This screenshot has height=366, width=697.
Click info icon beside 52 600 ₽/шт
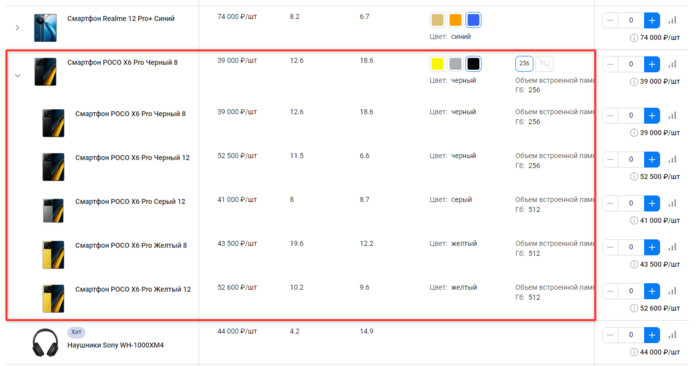click(x=634, y=308)
